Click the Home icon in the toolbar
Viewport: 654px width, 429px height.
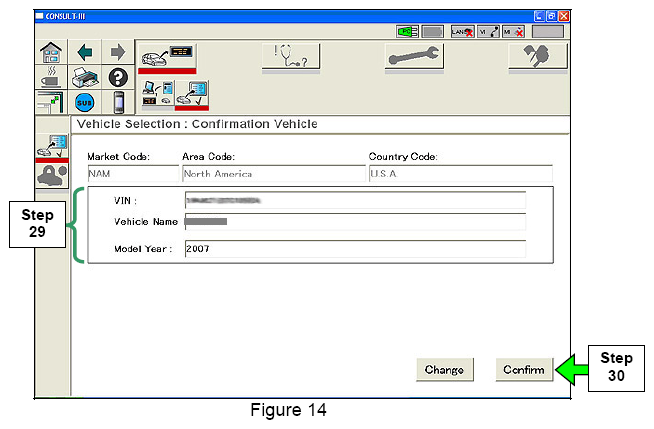coord(49,51)
